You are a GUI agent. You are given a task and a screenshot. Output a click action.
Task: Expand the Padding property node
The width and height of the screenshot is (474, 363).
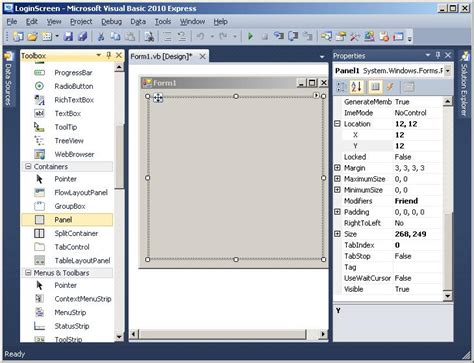(x=337, y=212)
